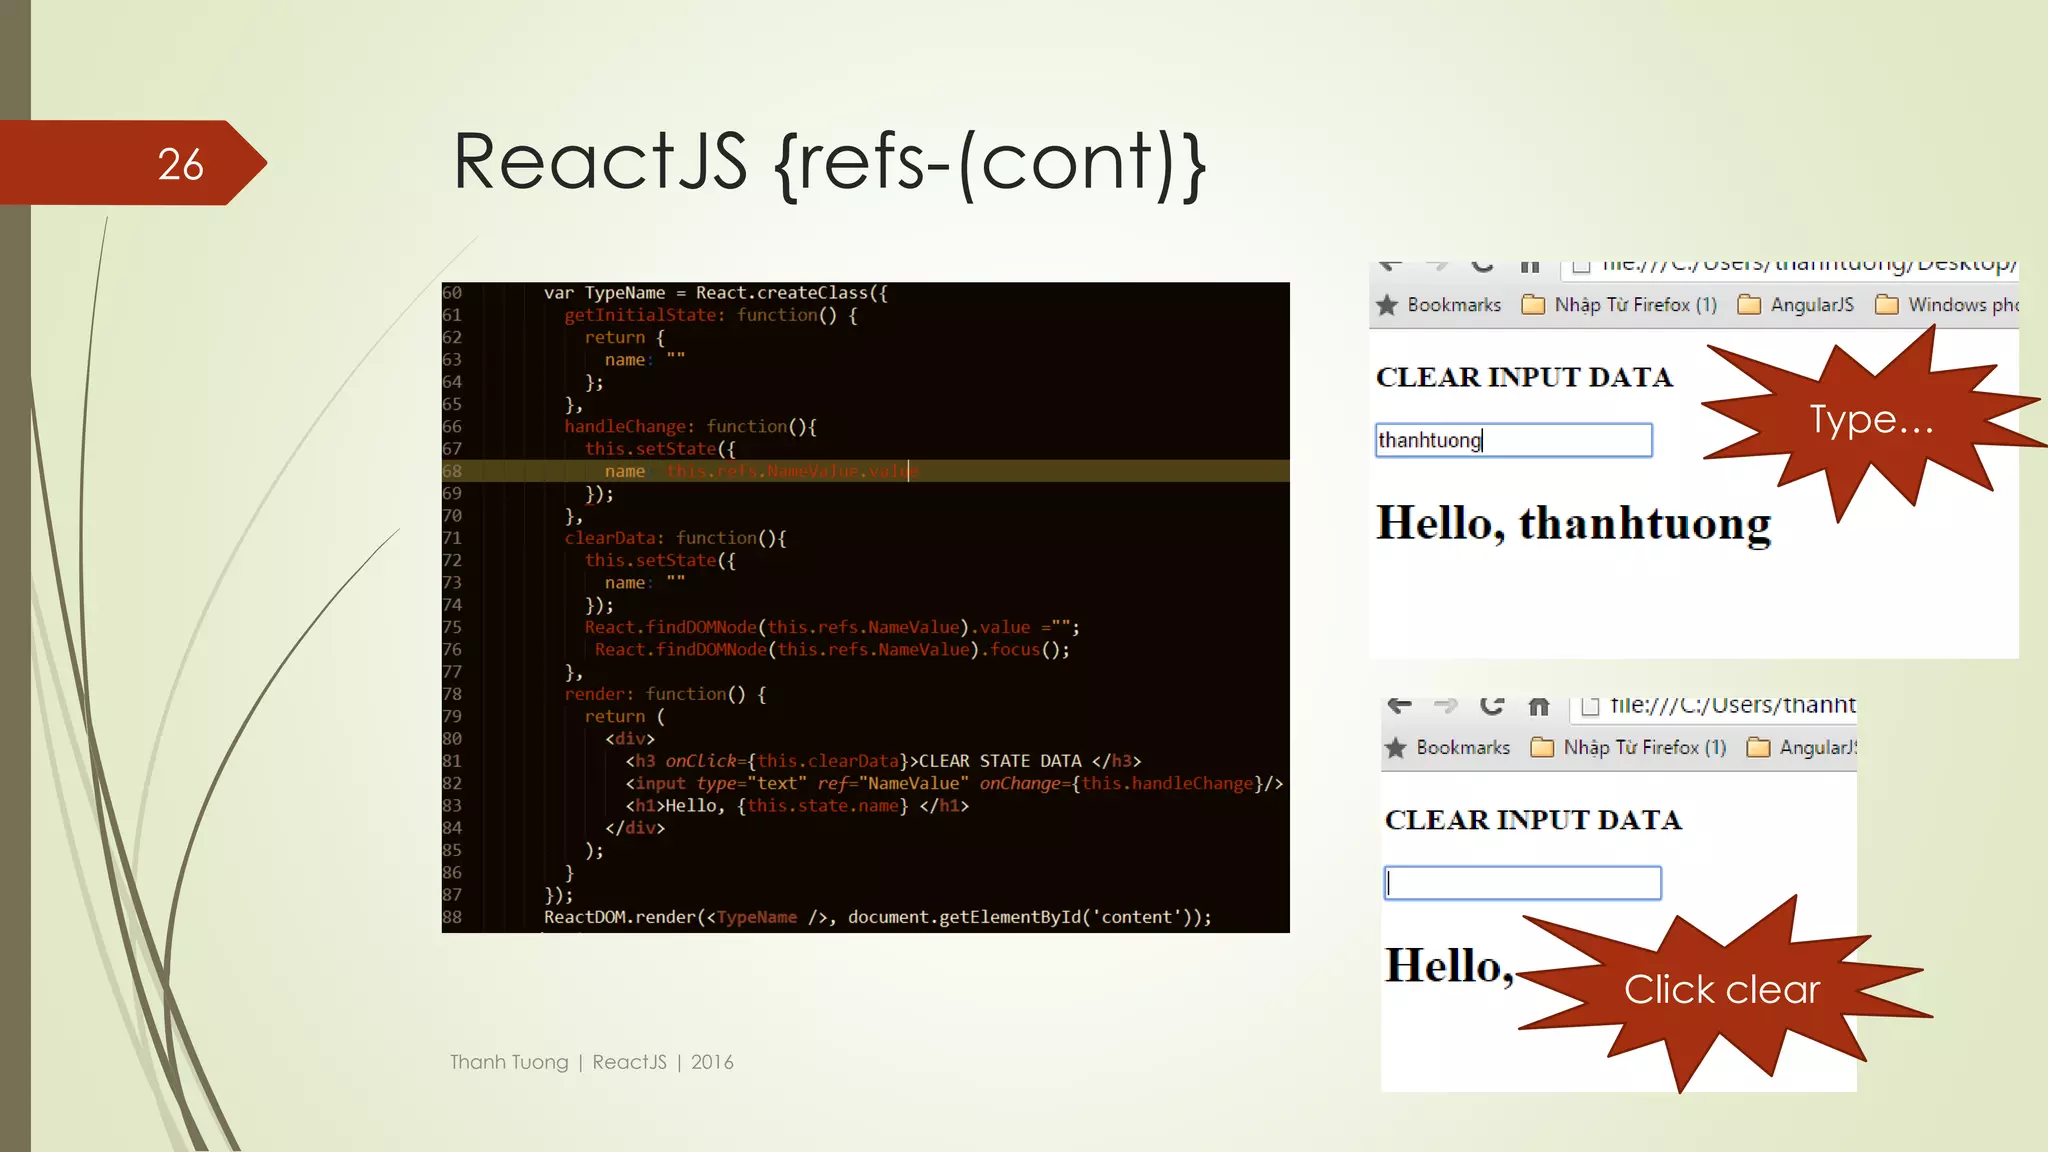This screenshot has height=1152, width=2048.
Task: Click CLEAR INPUT DATA heading in upper browser
Action: [x=1524, y=377]
